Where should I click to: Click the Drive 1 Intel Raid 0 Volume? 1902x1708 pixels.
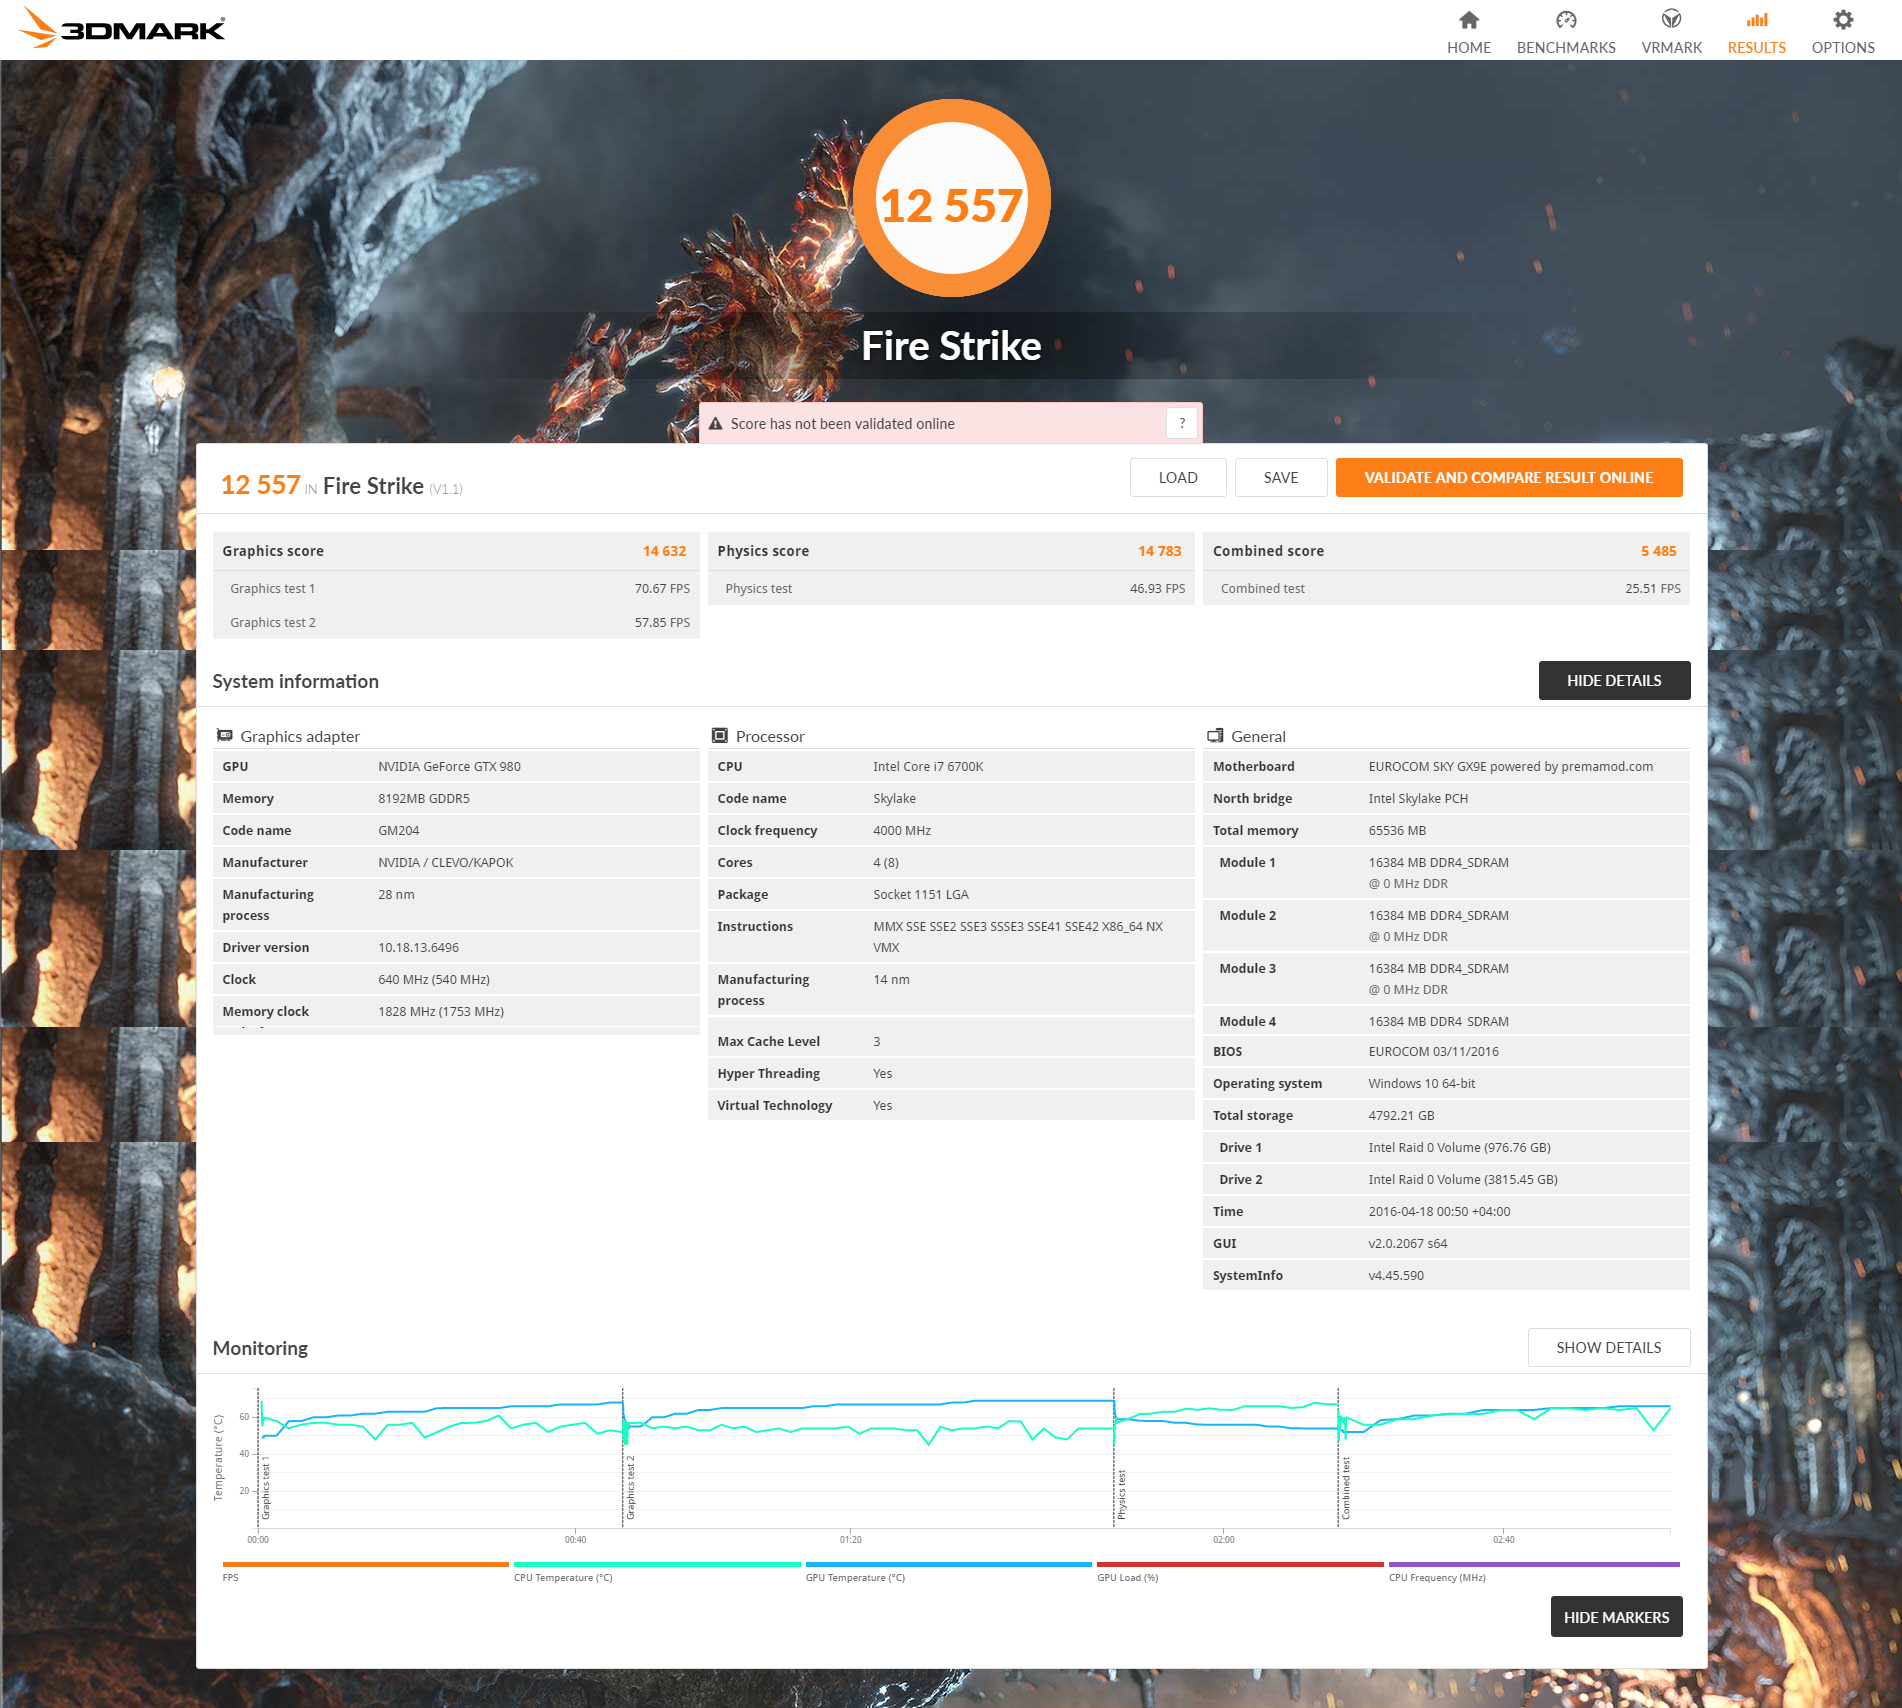1459,1147
